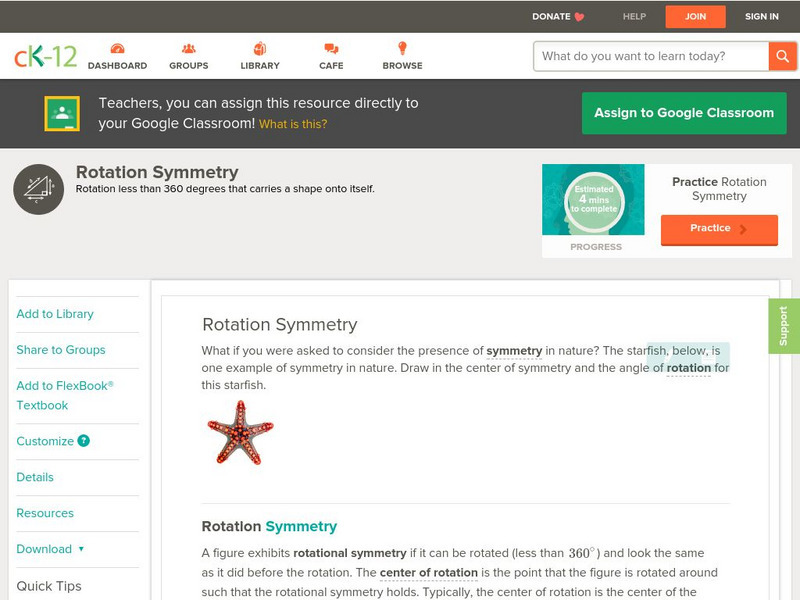The image size is (800, 600).
Task: Click the orange search magnifier button
Action: point(782,56)
